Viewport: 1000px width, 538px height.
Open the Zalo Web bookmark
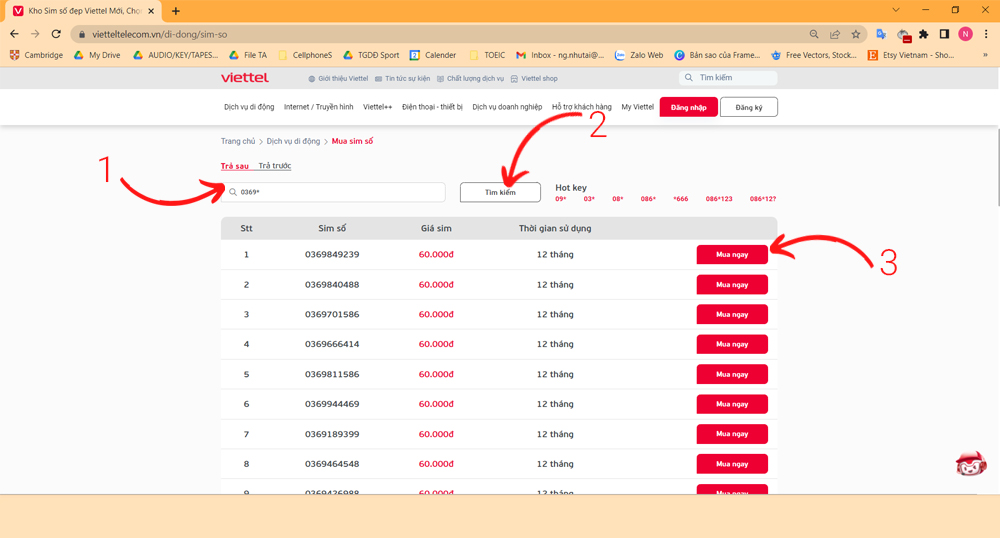click(639, 55)
